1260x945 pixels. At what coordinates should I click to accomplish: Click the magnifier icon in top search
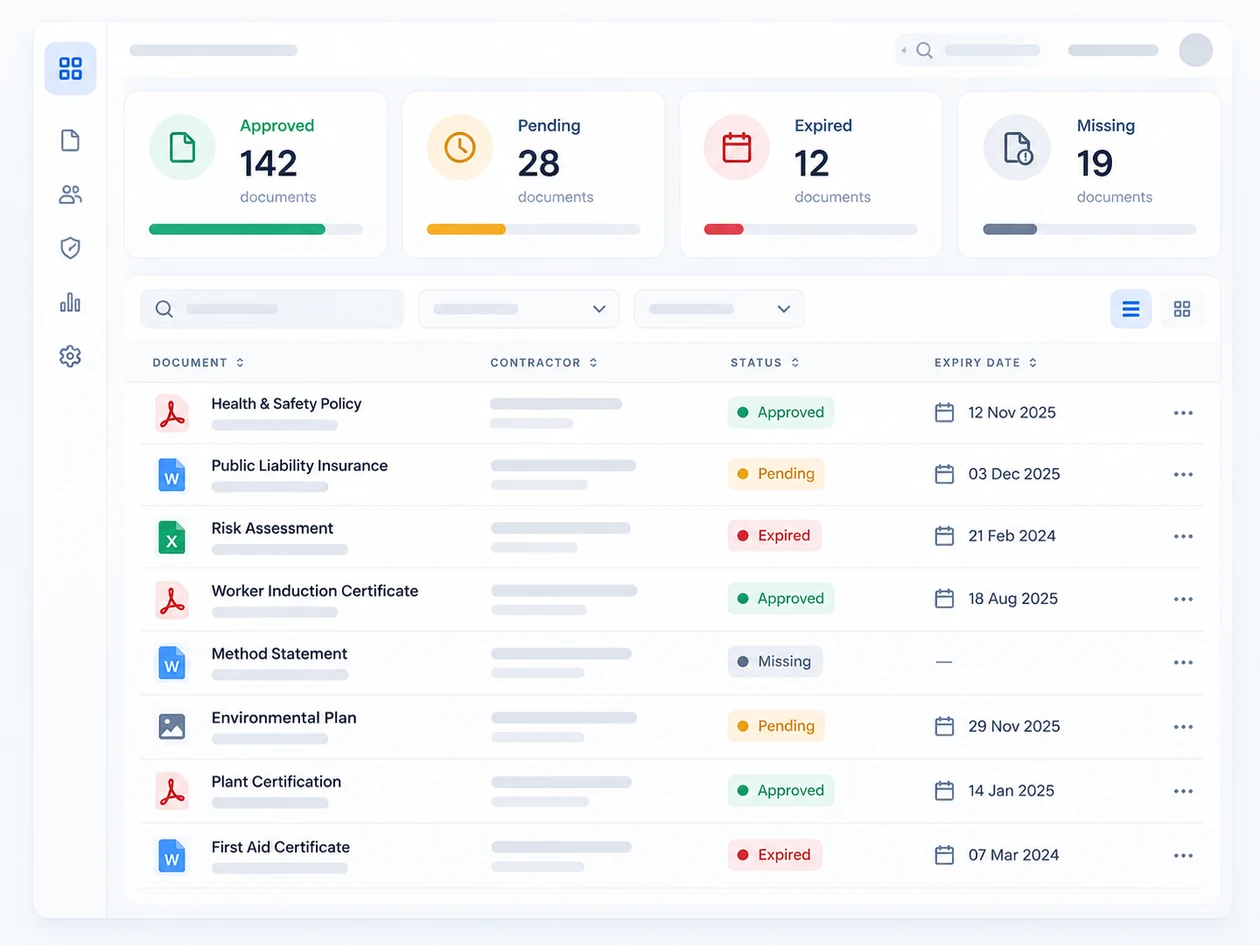[924, 50]
